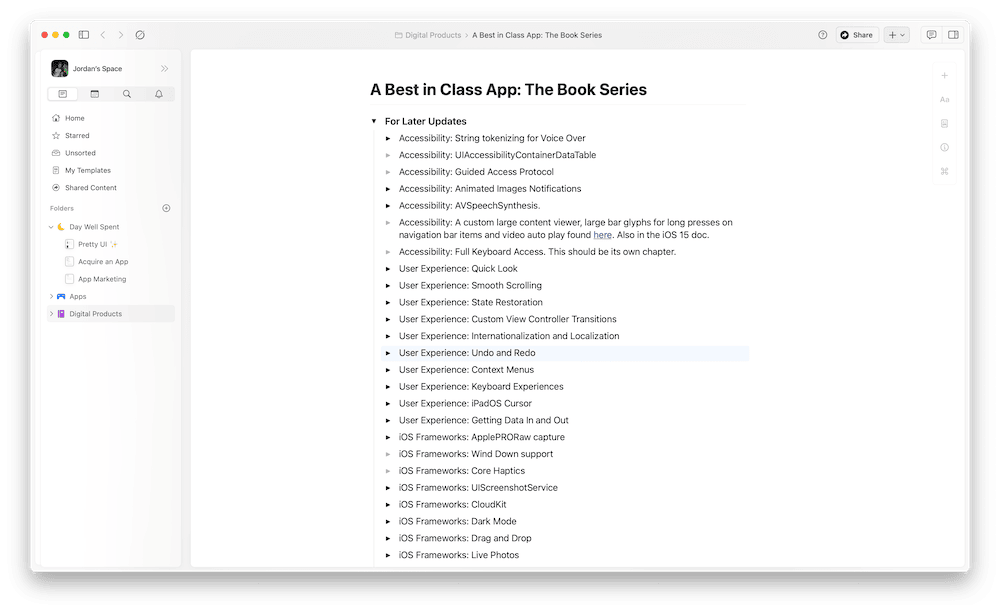
Task: Switch to the calendar tab in sidebar
Action: coord(94,94)
